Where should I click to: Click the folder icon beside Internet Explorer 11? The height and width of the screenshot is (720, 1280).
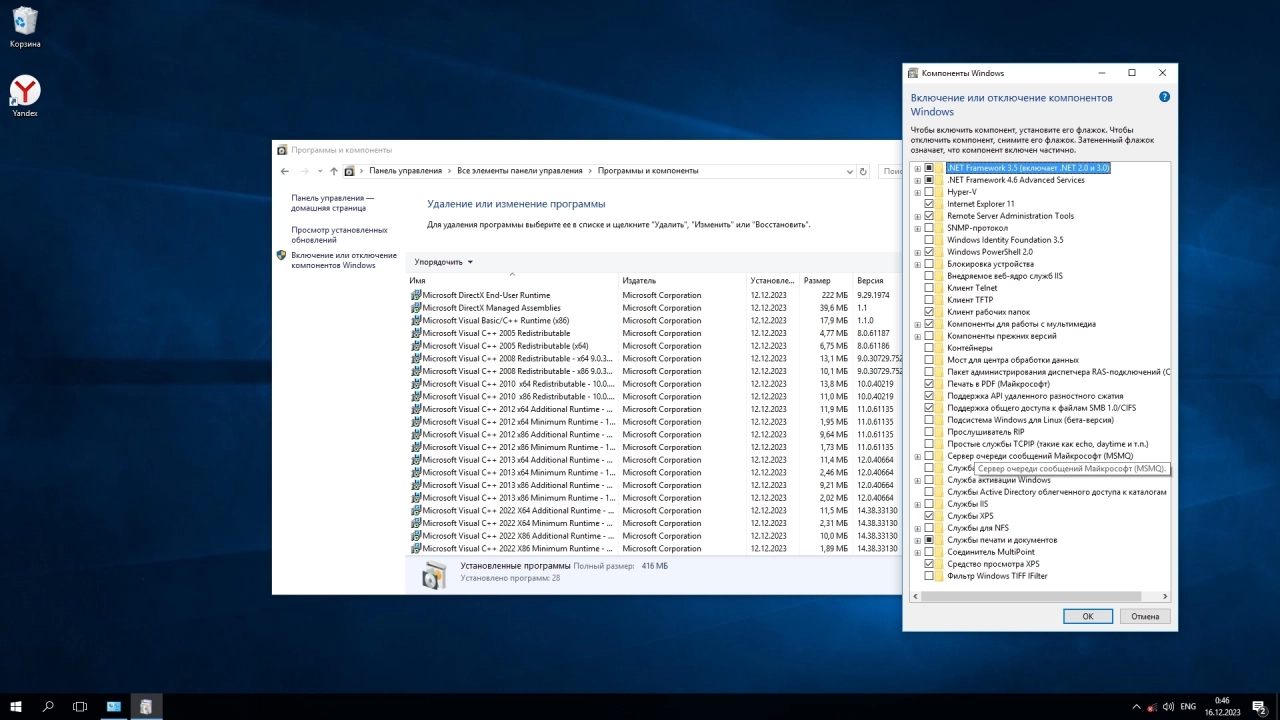pyautogui.click(x=941, y=204)
